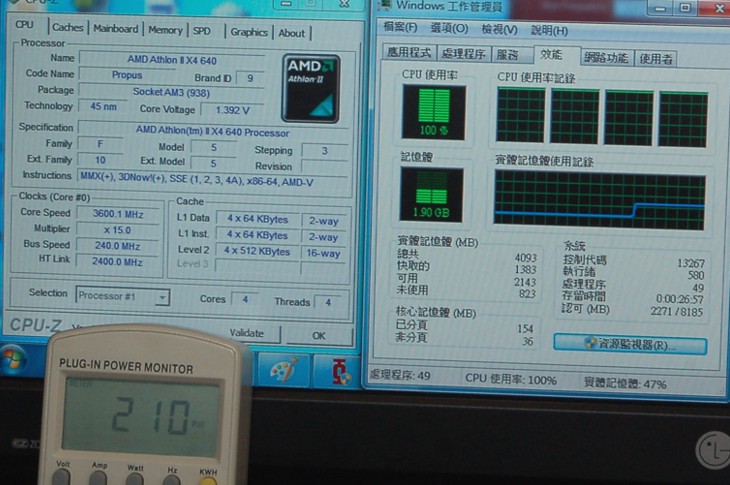
Task: Click the Name field AMD Athlon II X4 640
Action: coord(172,60)
